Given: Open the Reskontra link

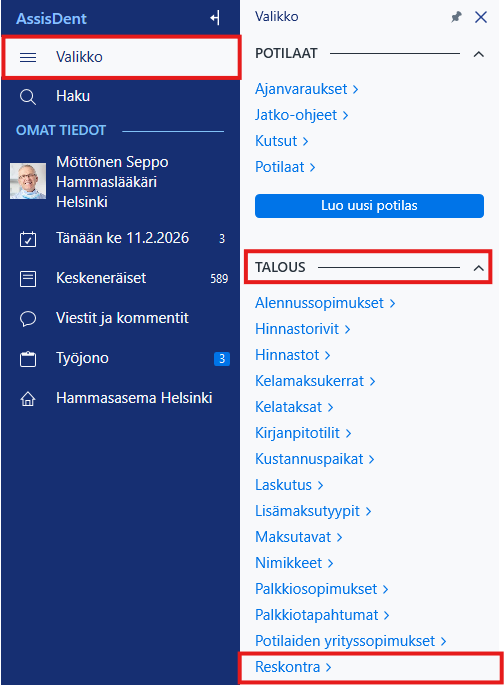Looking at the screenshot, I should pos(293,667).
